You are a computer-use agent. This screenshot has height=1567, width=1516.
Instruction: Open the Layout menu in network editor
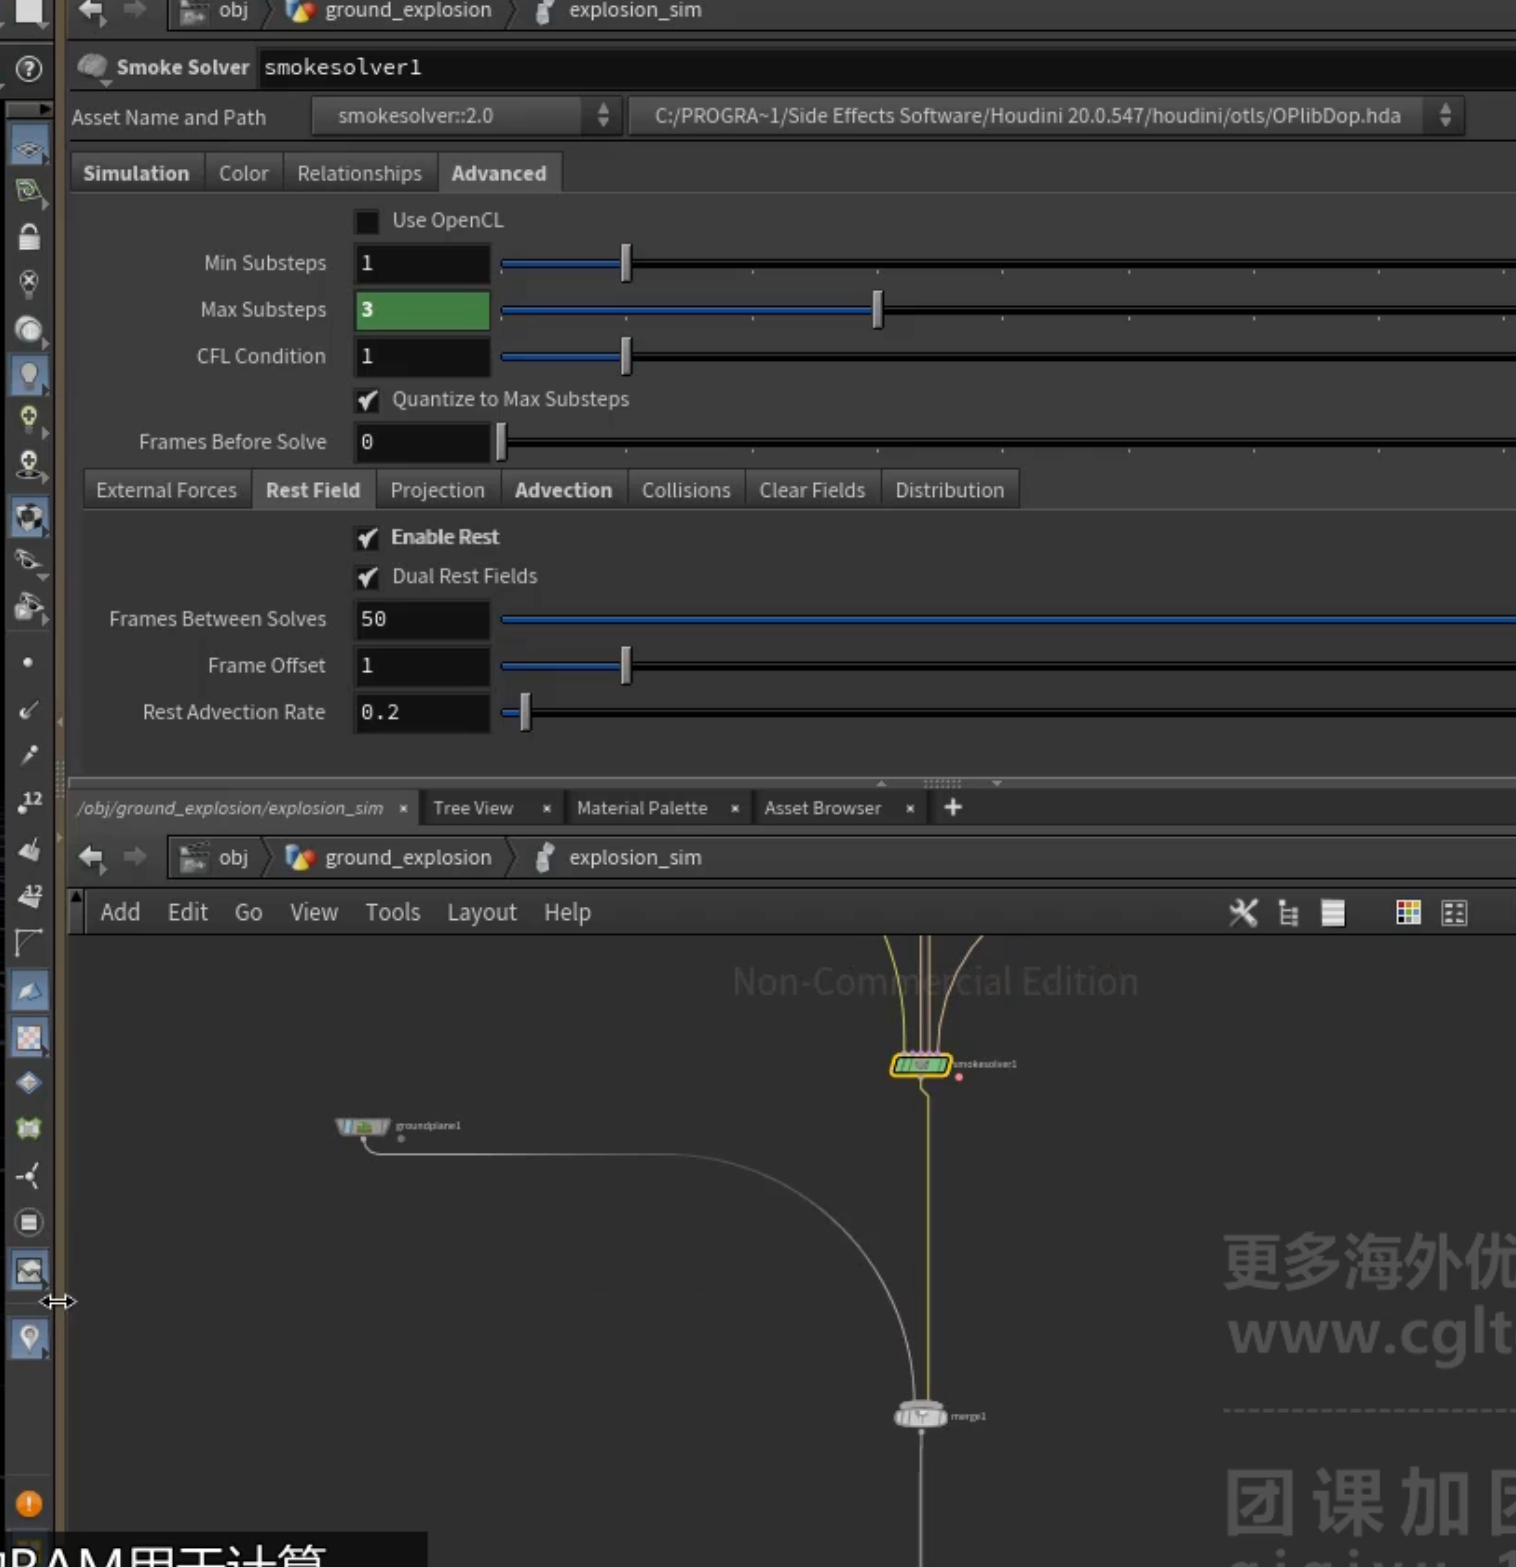pos(481,912)
